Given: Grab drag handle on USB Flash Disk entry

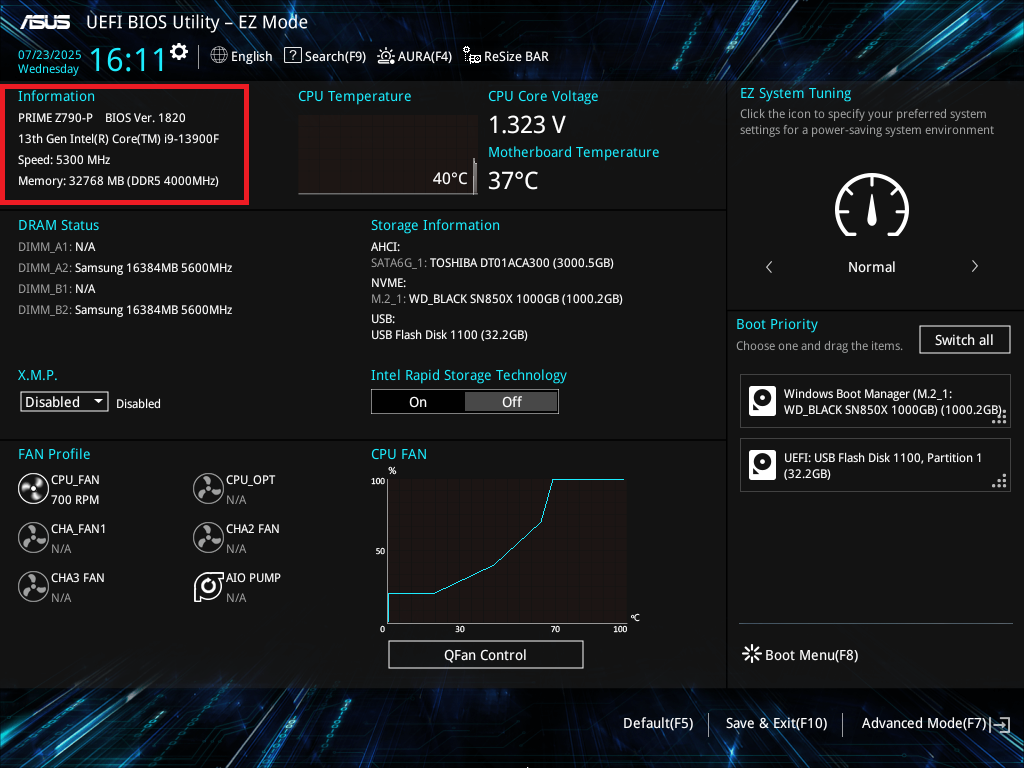Looking at the screenshot, I should 999,481.
